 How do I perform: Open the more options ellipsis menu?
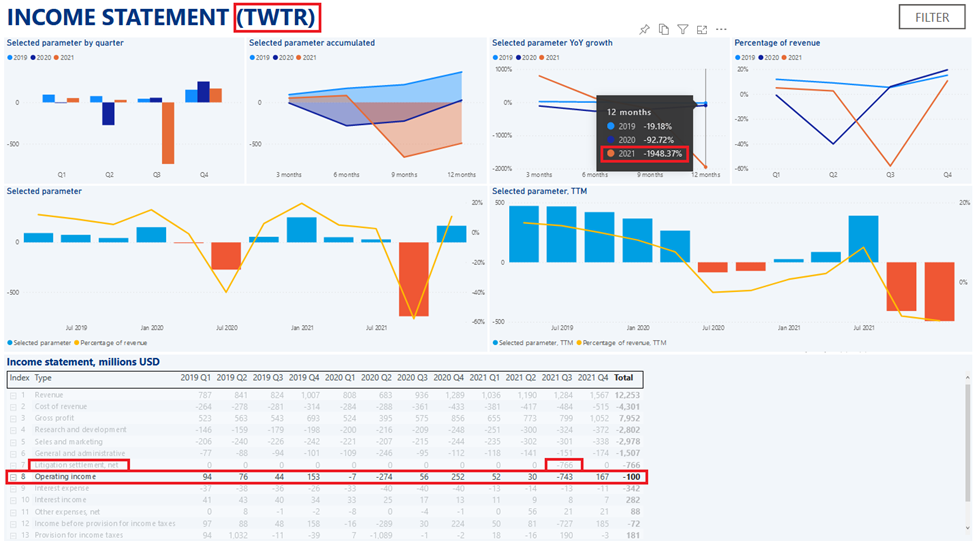(721, 30)
